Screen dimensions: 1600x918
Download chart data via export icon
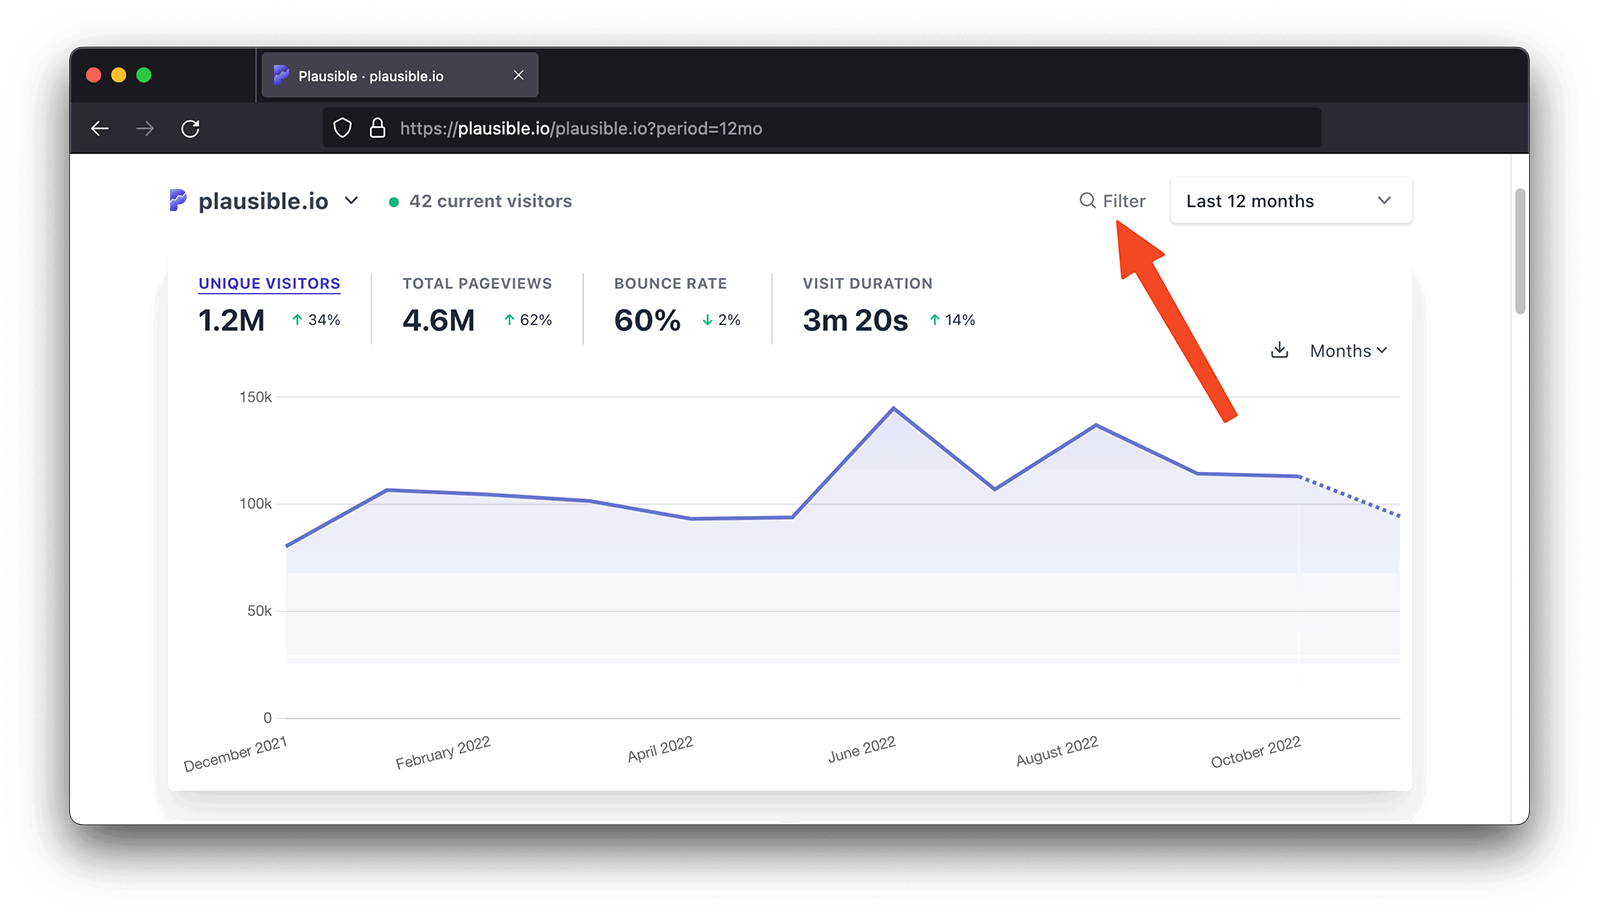click(x=1279, y=350)
